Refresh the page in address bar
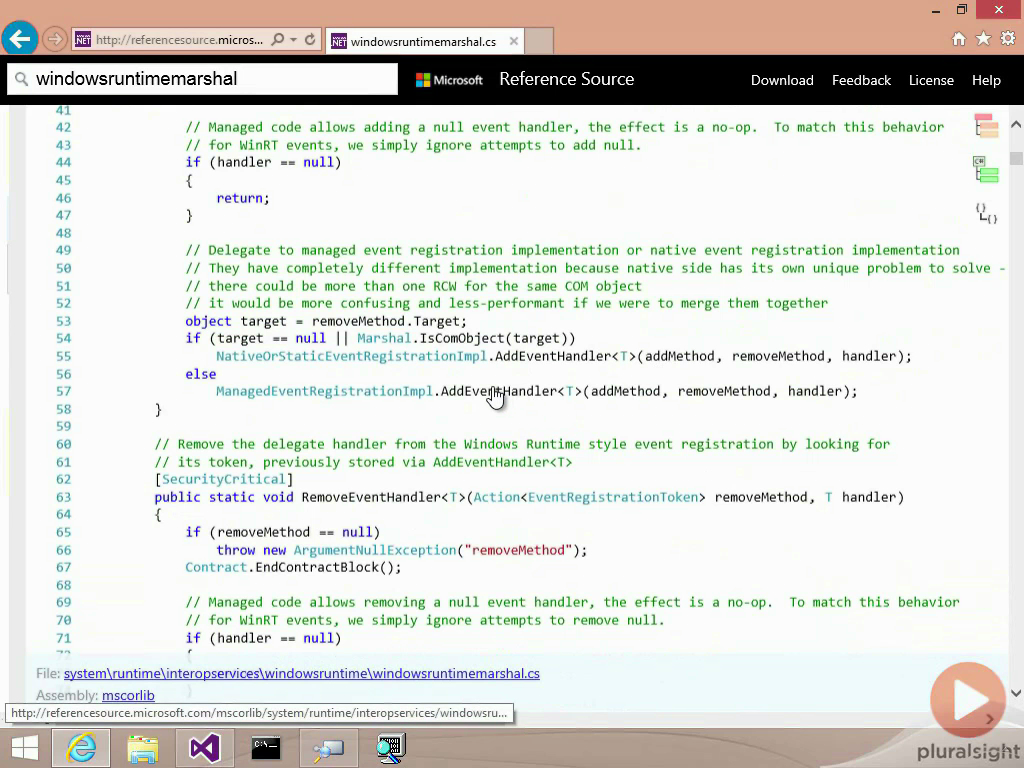The width and height of the screenshot is (1024, 768). (310, 40)
